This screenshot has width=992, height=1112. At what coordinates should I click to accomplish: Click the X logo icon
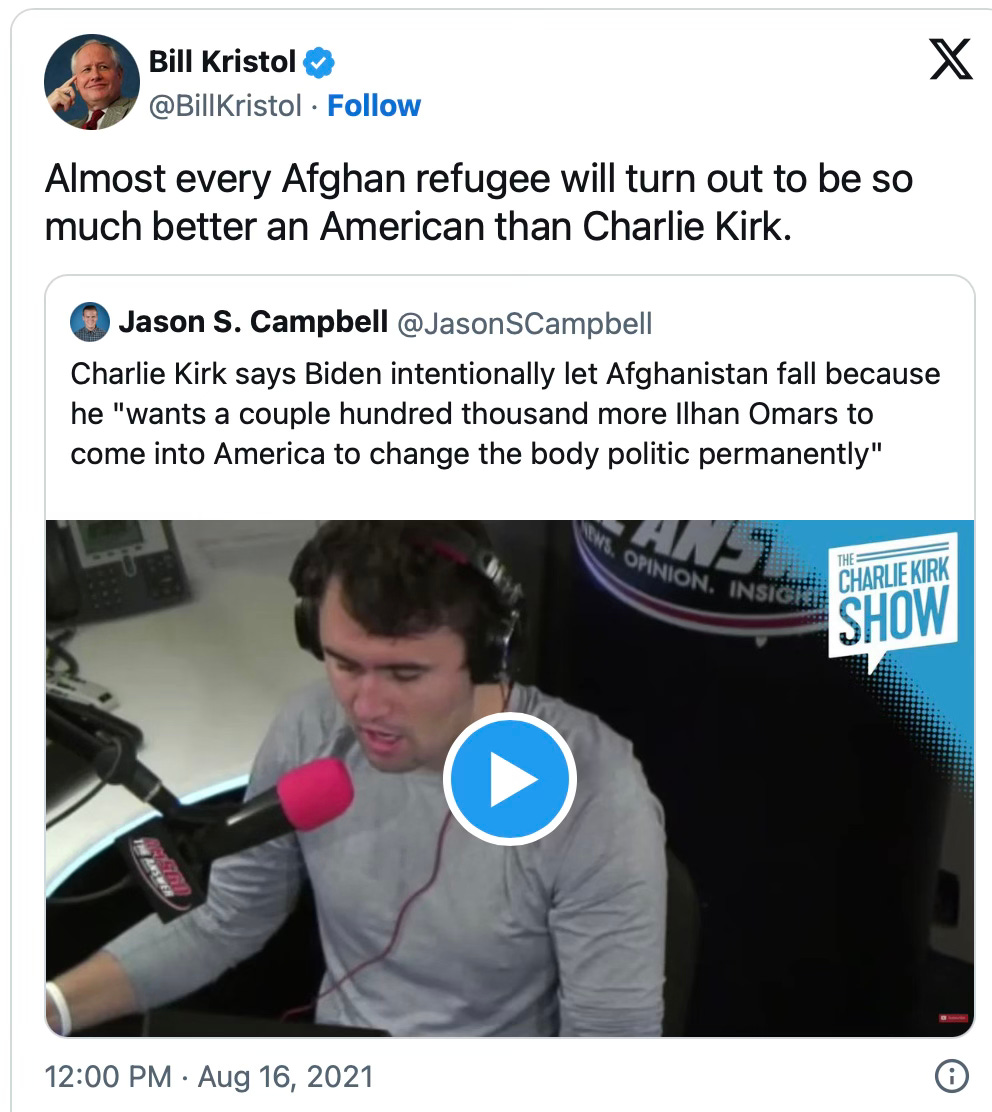tap(950, 60)
